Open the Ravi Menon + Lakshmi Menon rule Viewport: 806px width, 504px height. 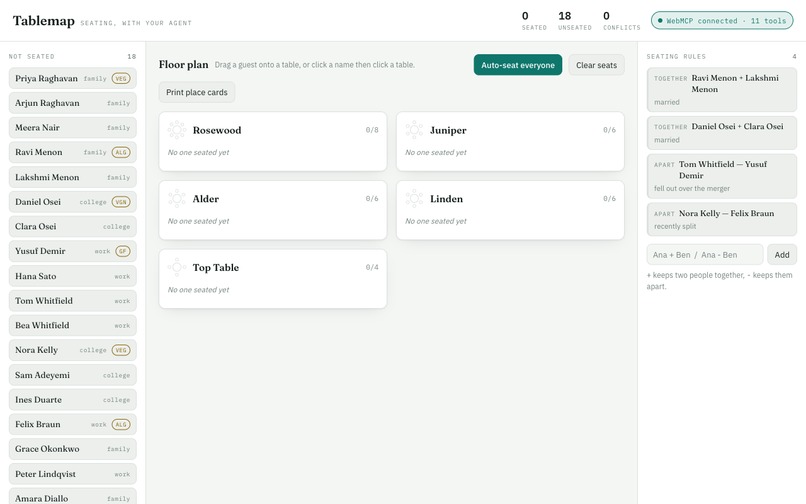pos(722,89)
